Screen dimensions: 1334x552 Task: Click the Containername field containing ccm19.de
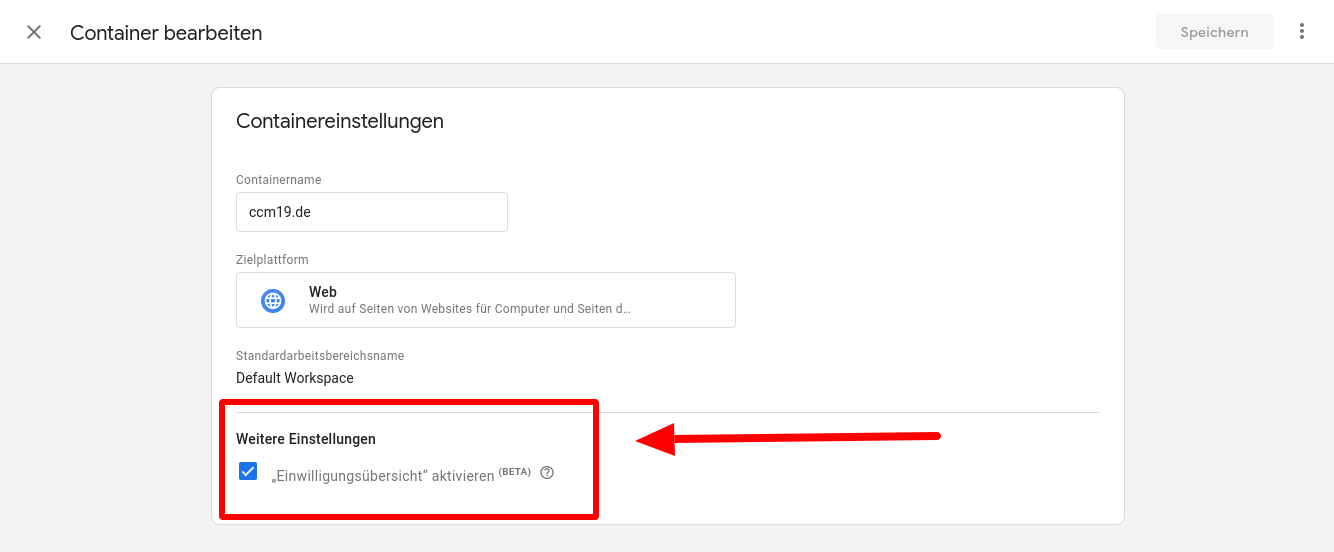tap(371, 212)
